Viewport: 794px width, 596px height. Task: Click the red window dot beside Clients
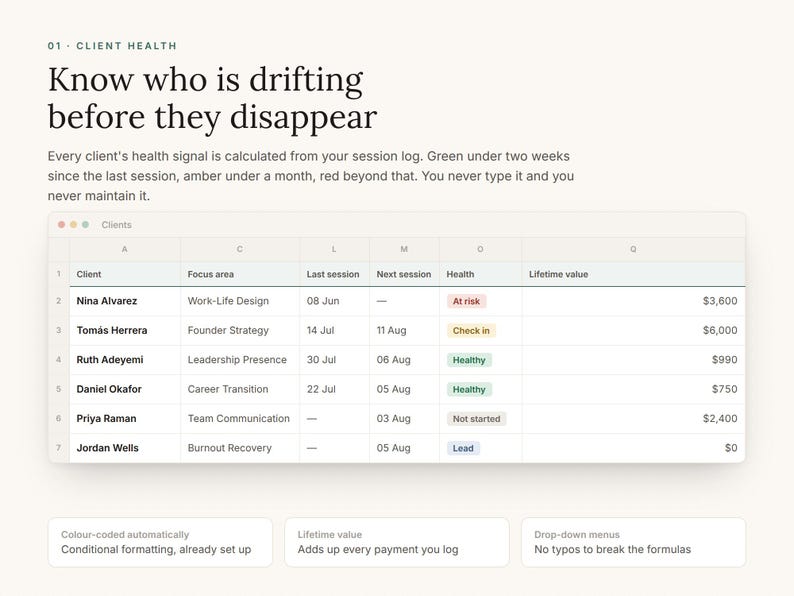[61, 224]
